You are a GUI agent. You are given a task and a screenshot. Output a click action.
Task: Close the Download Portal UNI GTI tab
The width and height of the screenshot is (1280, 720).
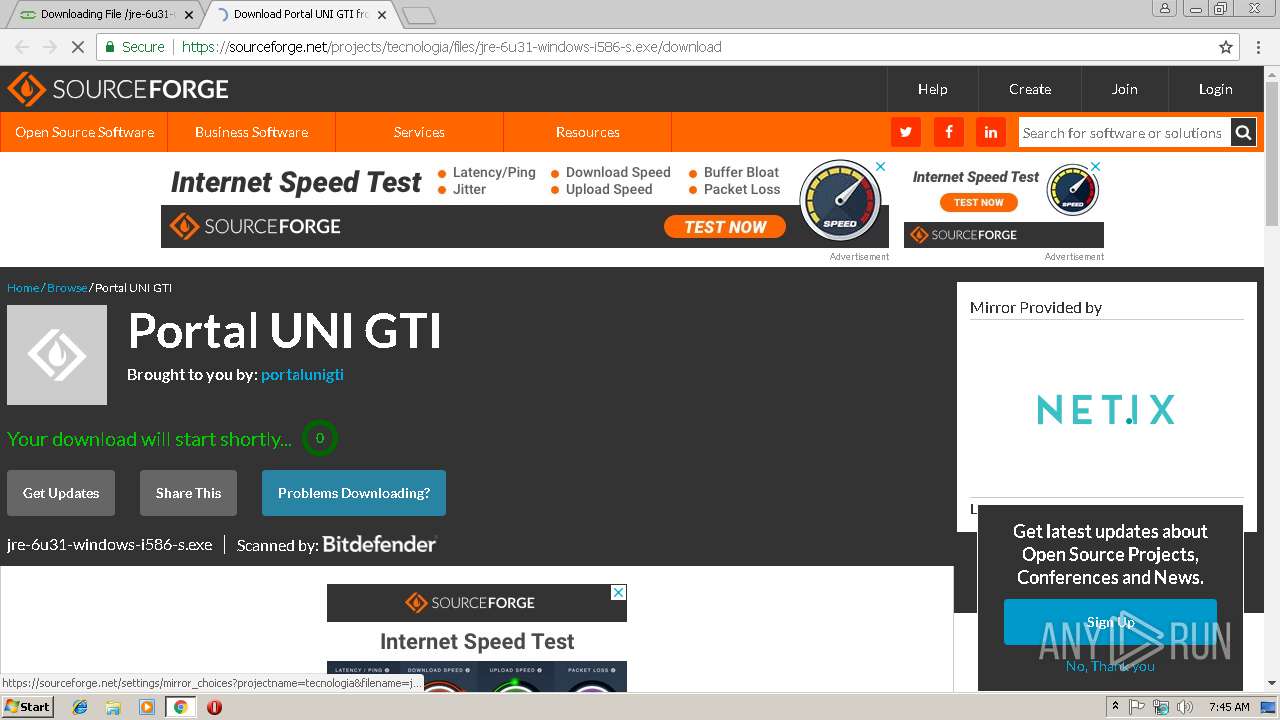coord(382,15)
